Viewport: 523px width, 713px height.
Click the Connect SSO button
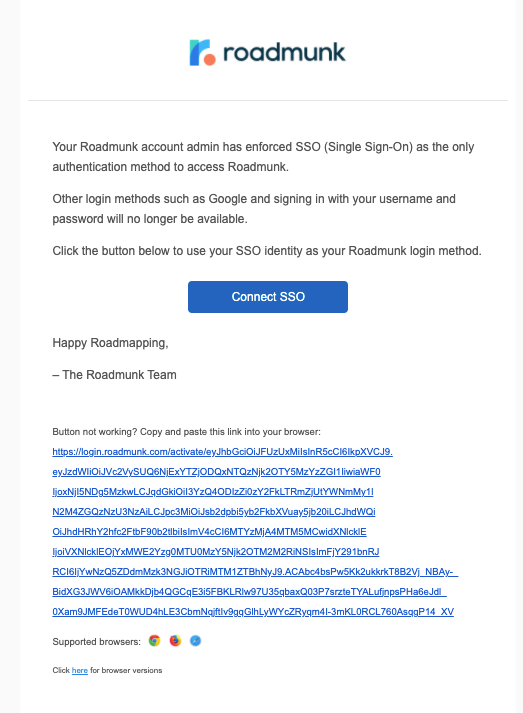point(268,297)
